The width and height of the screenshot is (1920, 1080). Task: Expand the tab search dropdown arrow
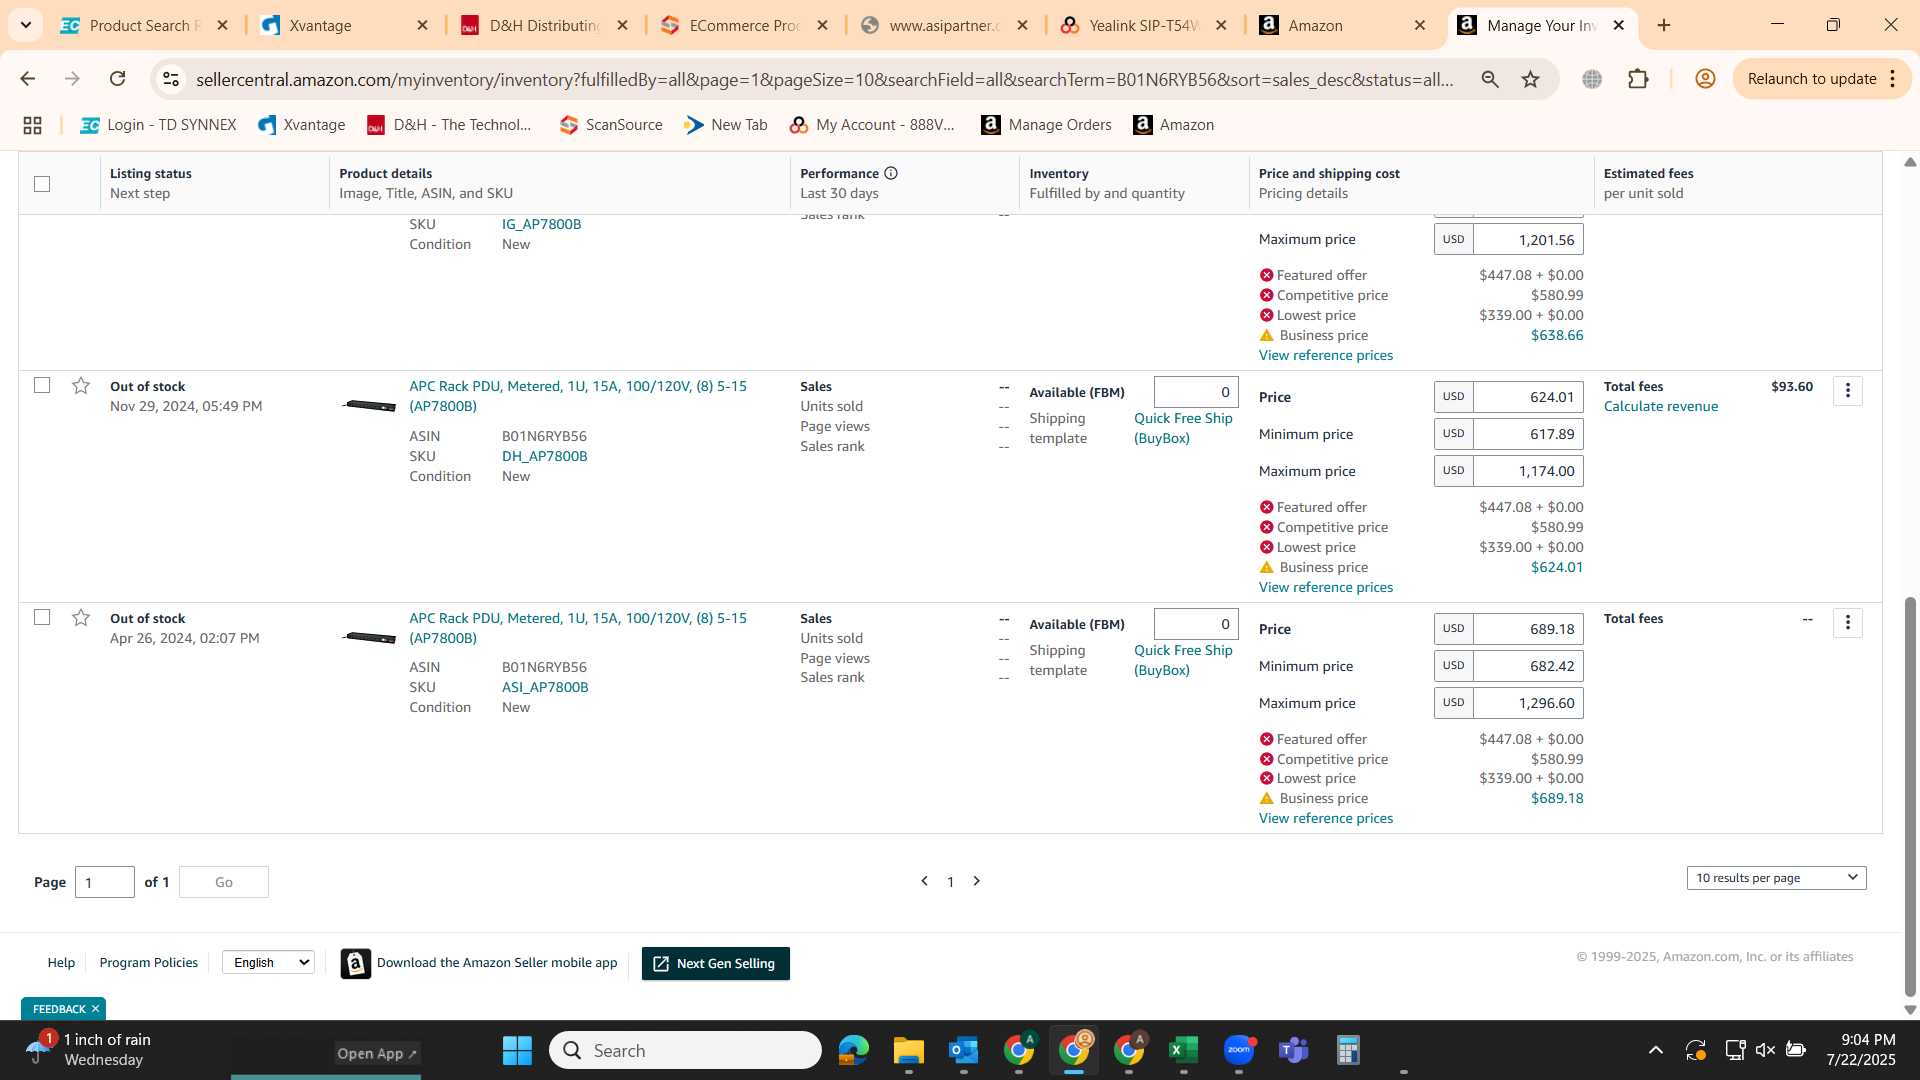tap(26, 25)
